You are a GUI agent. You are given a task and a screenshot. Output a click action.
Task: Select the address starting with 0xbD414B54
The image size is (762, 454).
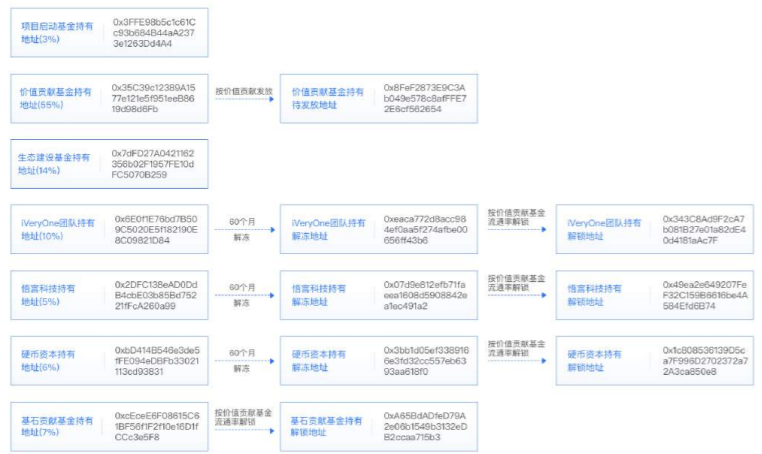(157, 361)
